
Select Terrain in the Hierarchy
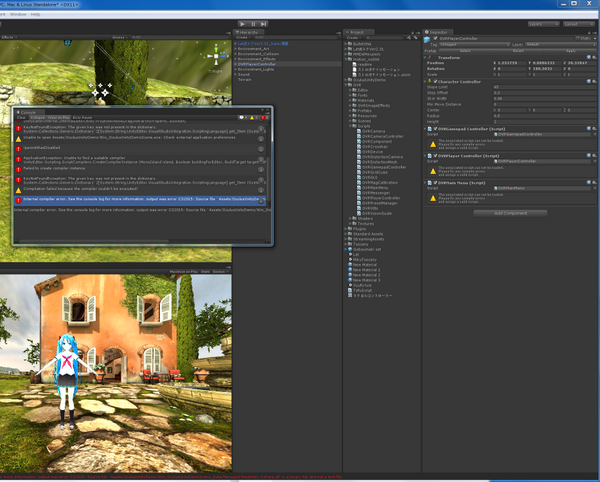tap(245, 80)
